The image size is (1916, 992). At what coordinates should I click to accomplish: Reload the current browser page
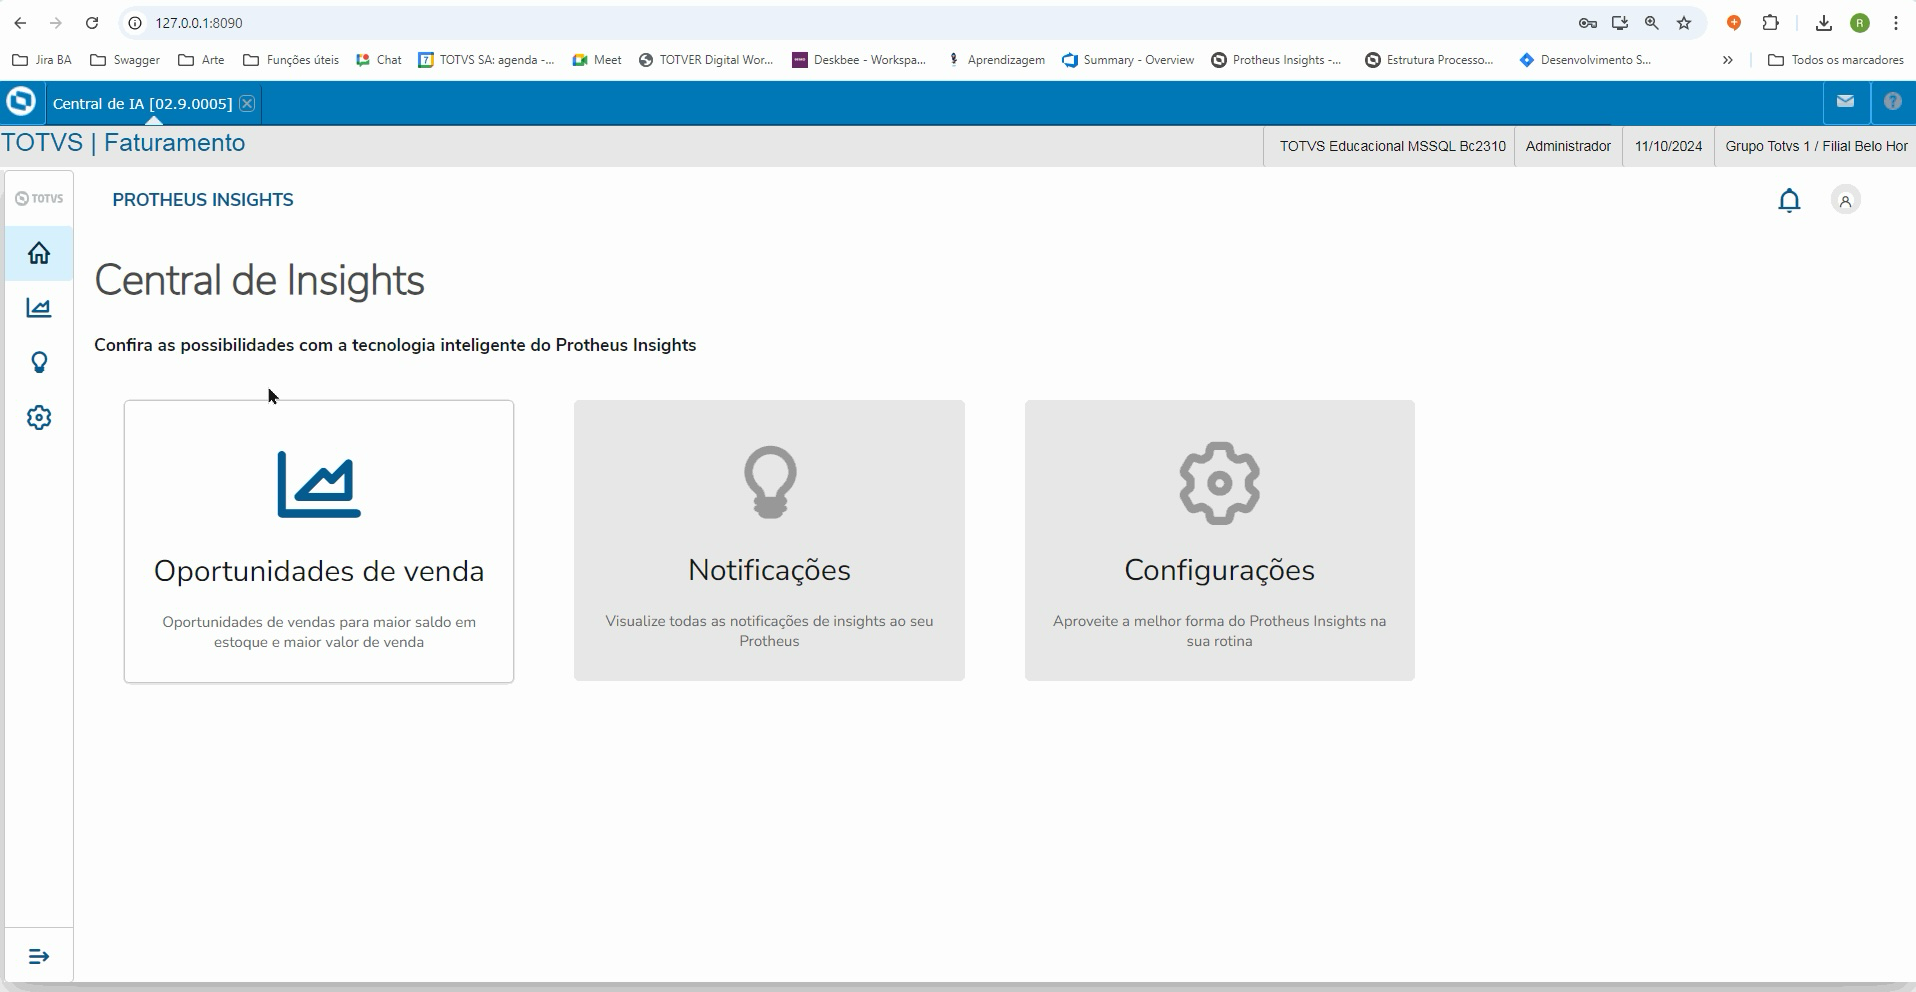point(92,23)
